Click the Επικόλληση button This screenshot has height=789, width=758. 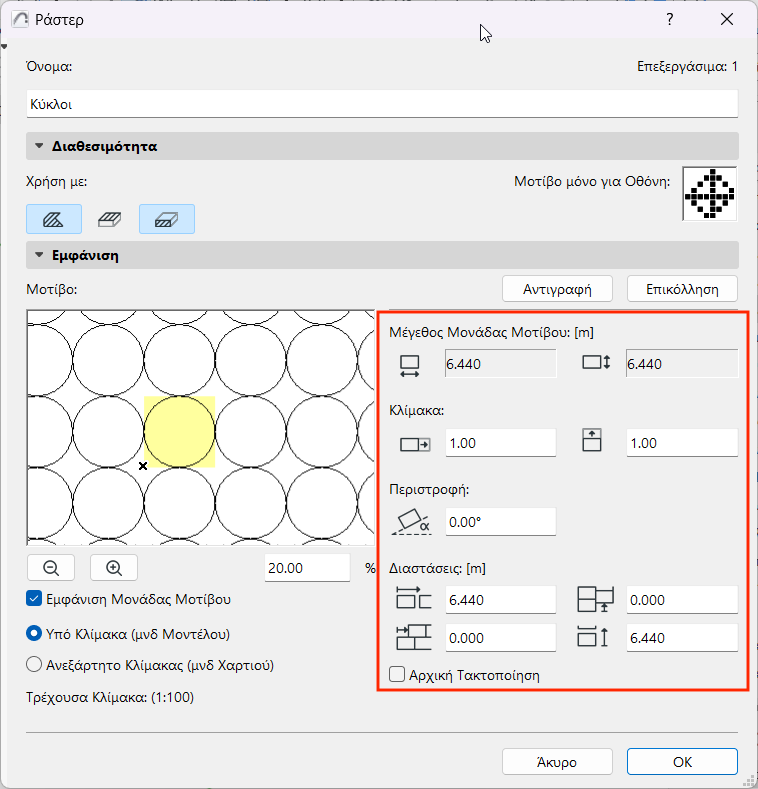pyautogui.click(x=683, y=289)
